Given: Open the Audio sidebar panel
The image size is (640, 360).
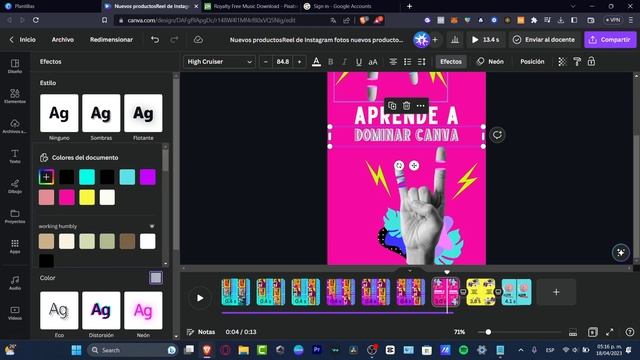Looking at the screenshot, I should pos(15,282).
